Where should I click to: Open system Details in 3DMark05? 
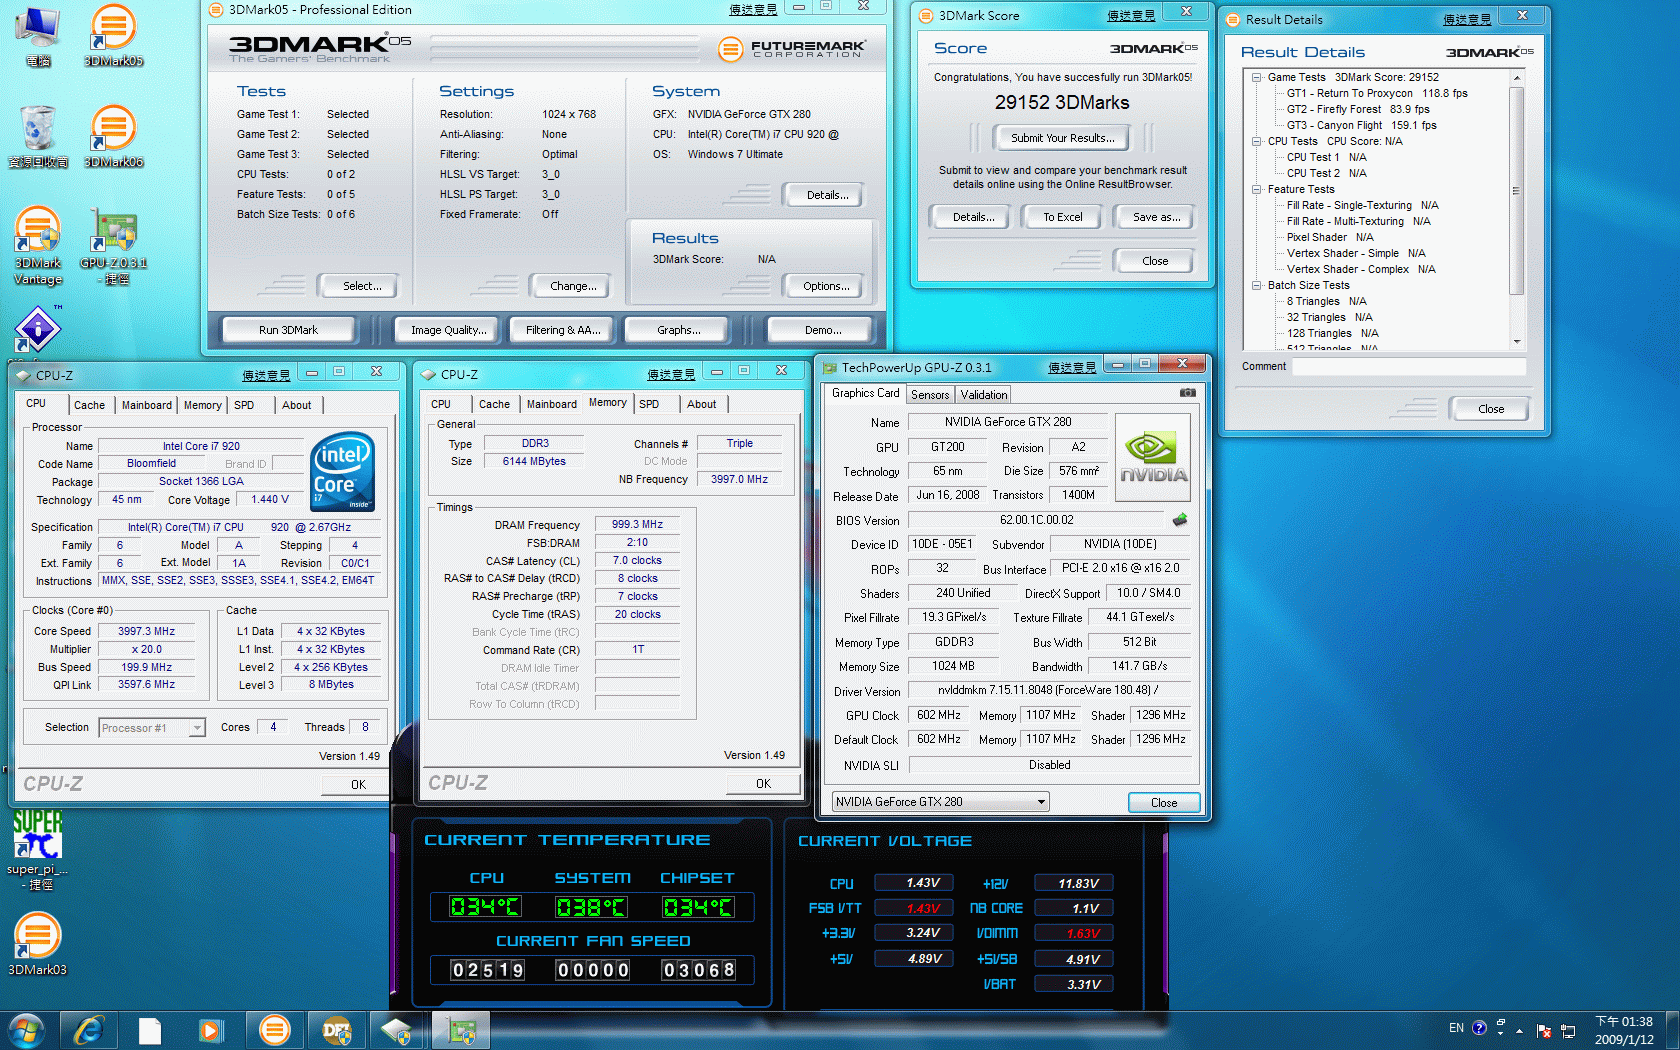(827, 195)
